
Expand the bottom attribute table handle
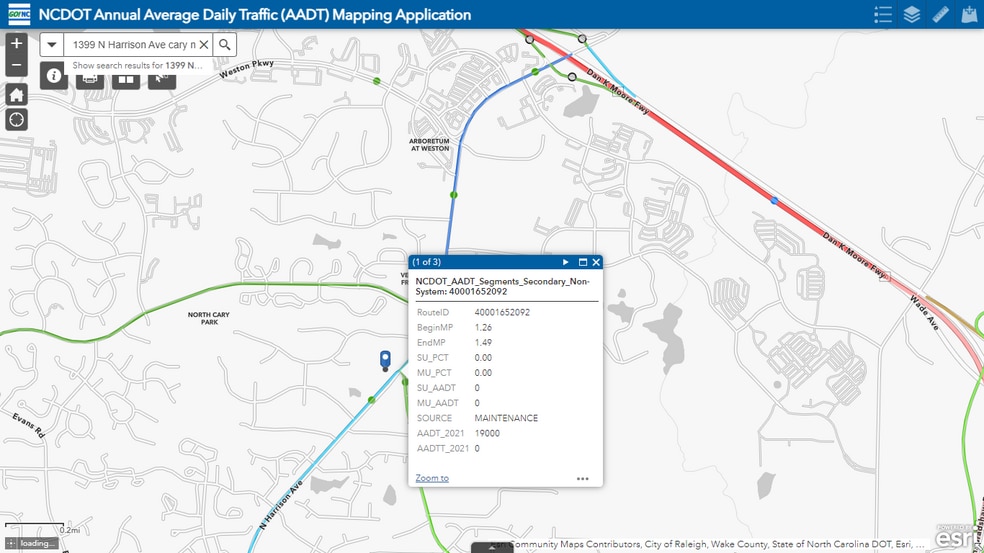[491, 547]
